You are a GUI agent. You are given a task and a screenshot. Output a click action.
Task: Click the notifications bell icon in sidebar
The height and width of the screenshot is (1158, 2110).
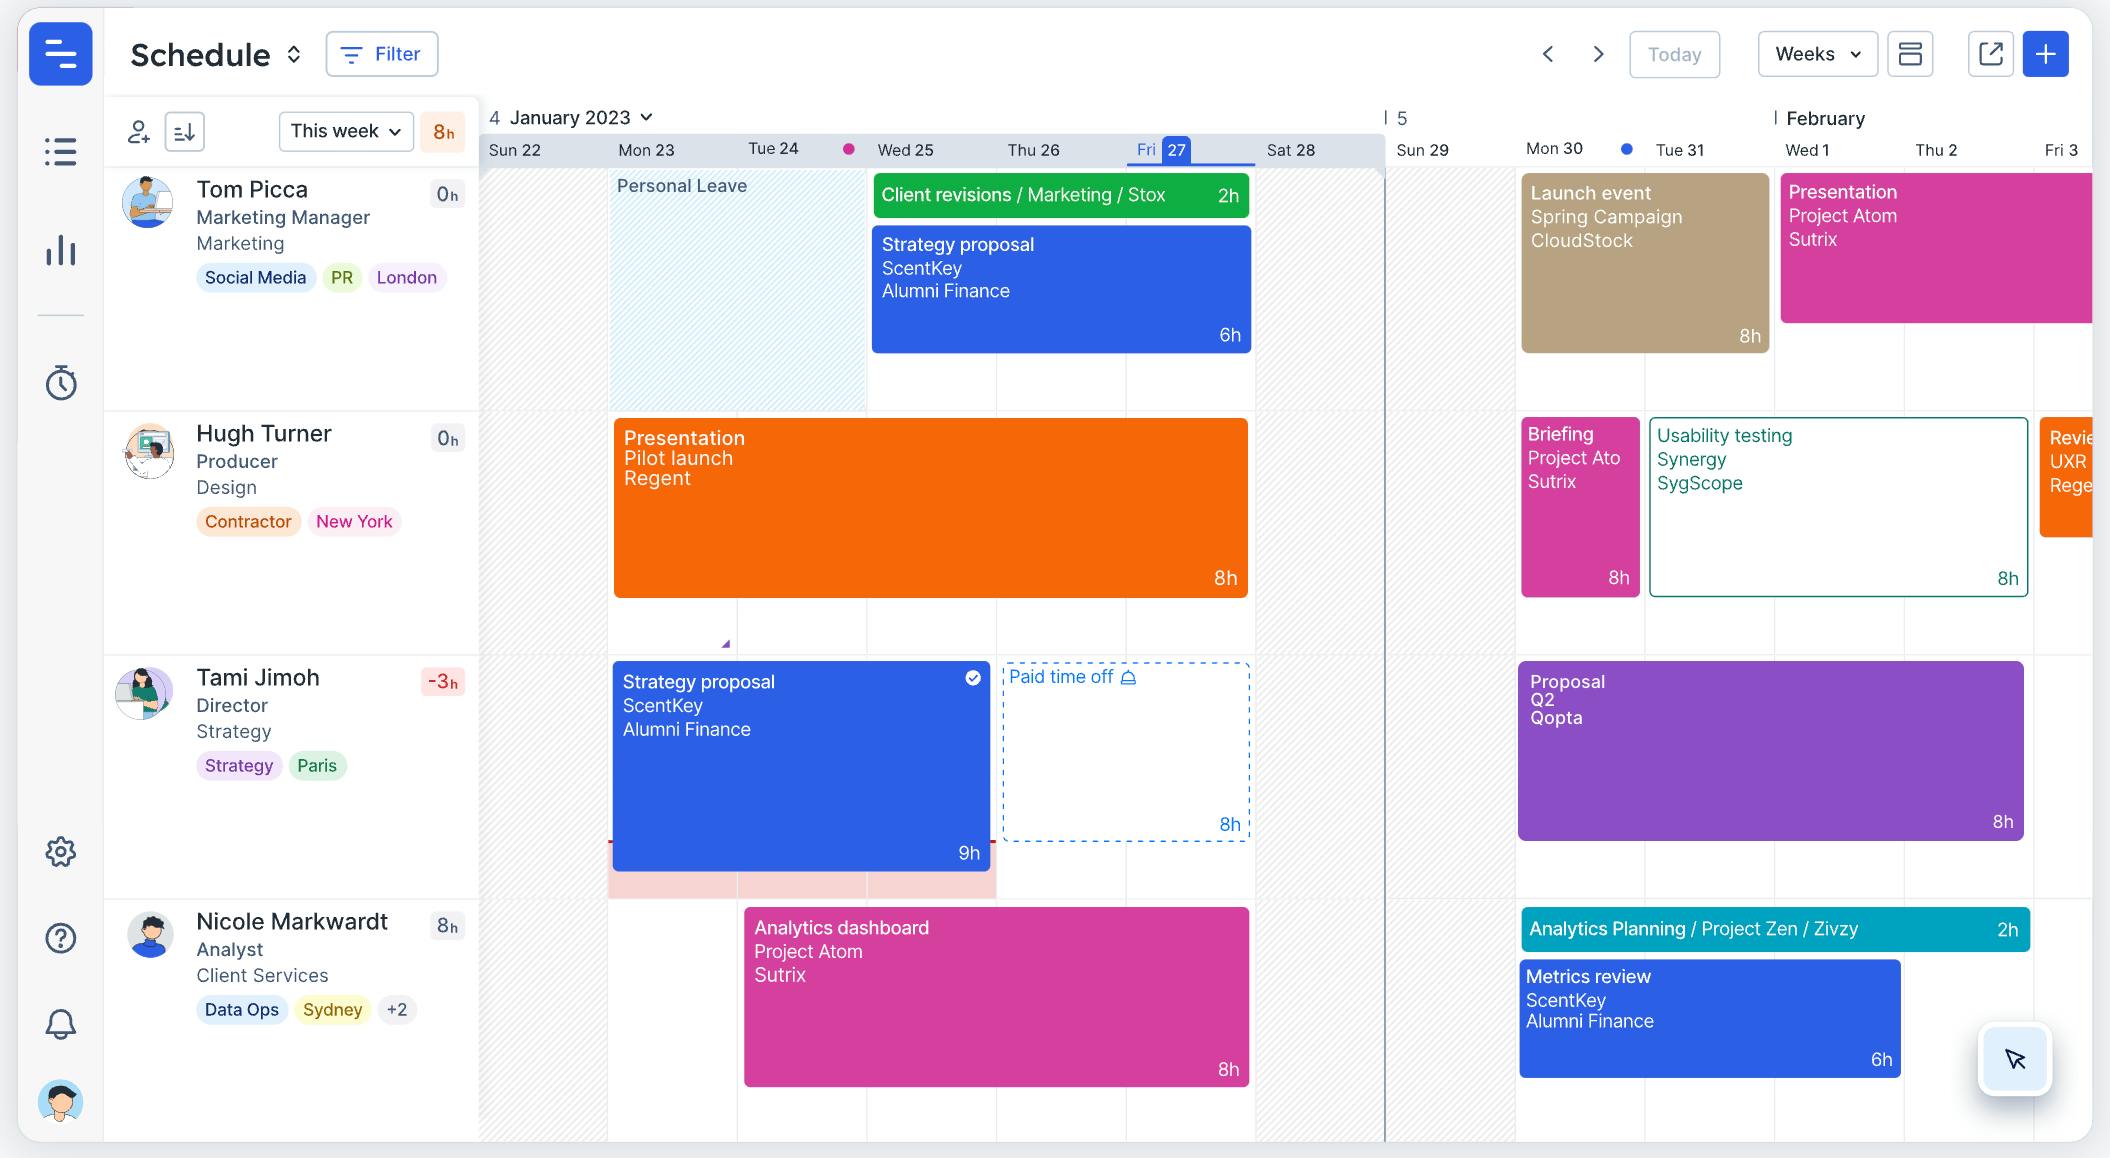[60, 1024]
